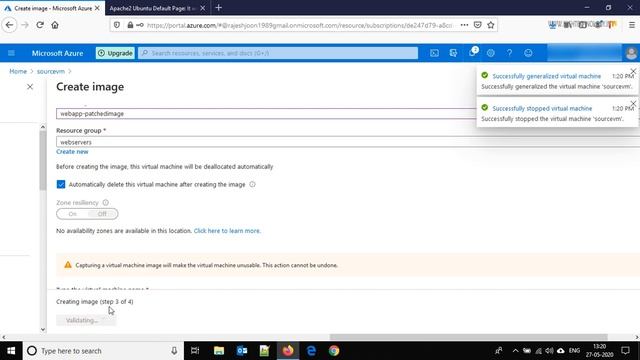
Task: Set Zone resiliency to Off
Action: point(102,214)
